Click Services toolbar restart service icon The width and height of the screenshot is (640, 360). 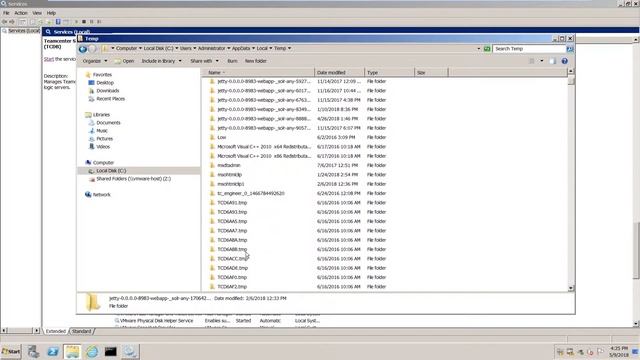[99, 22]
